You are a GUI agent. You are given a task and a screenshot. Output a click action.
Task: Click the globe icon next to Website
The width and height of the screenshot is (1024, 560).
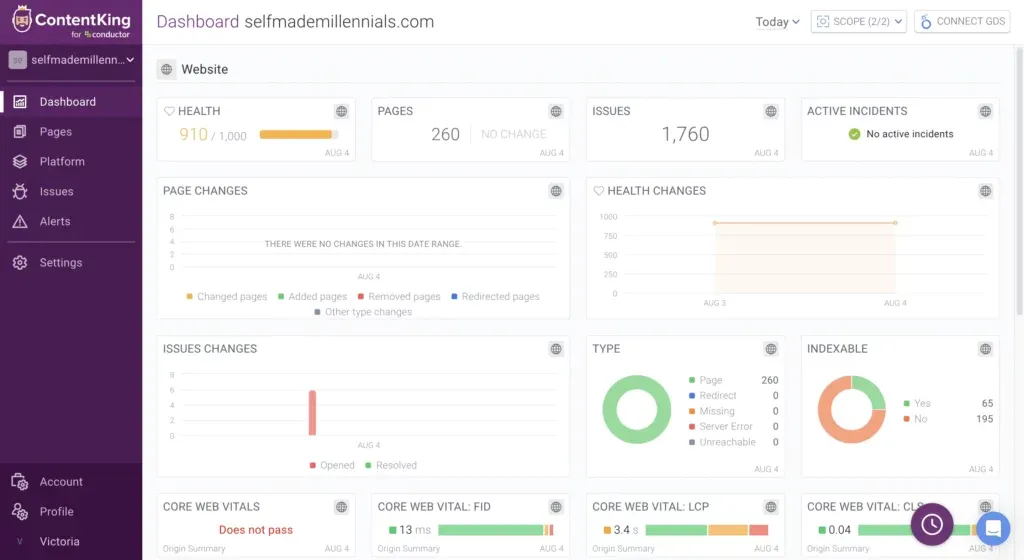[167, 69]
